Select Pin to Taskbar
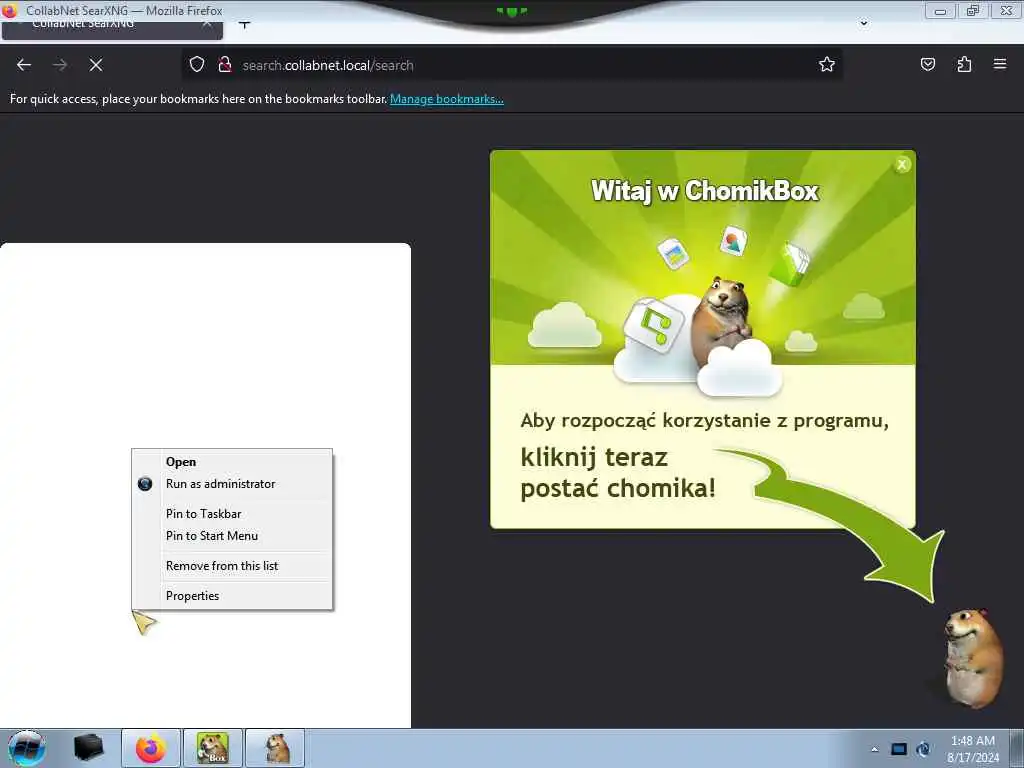 pyautogui.click(x=232, y=514)
